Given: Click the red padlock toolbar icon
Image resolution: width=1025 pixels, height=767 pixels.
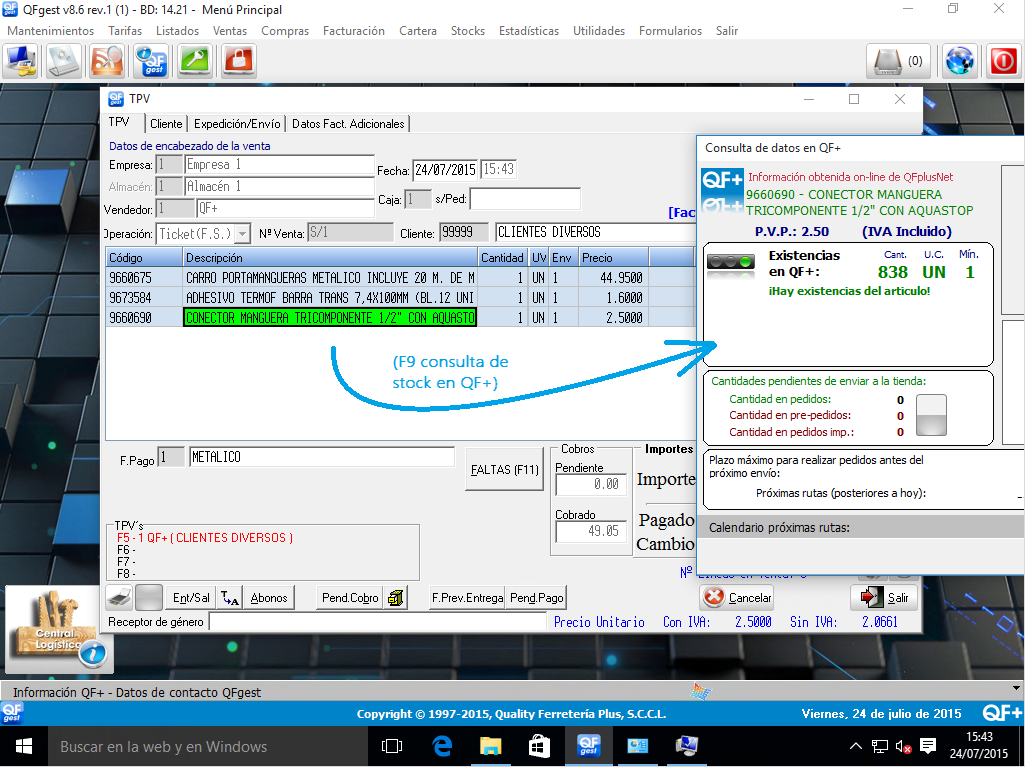Looking at the screenshot, I should point(239,61).
